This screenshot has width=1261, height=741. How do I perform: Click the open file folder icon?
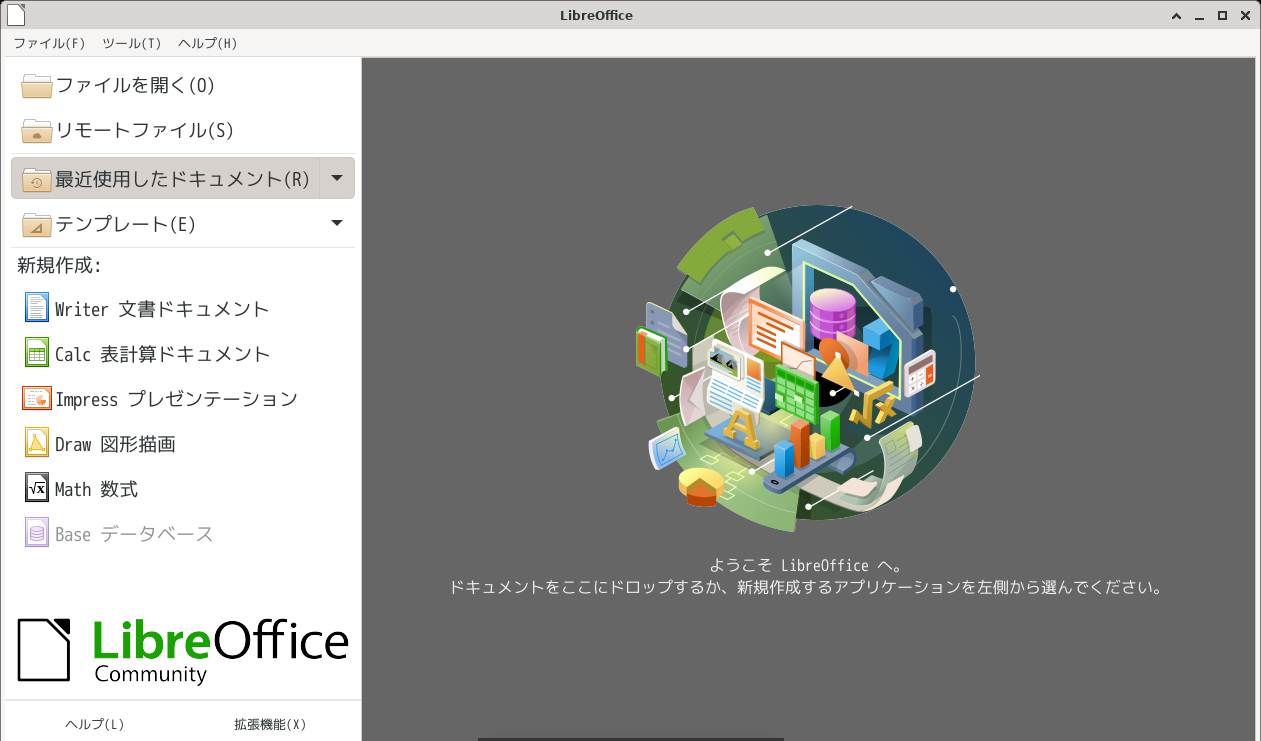tap(37, 86)
